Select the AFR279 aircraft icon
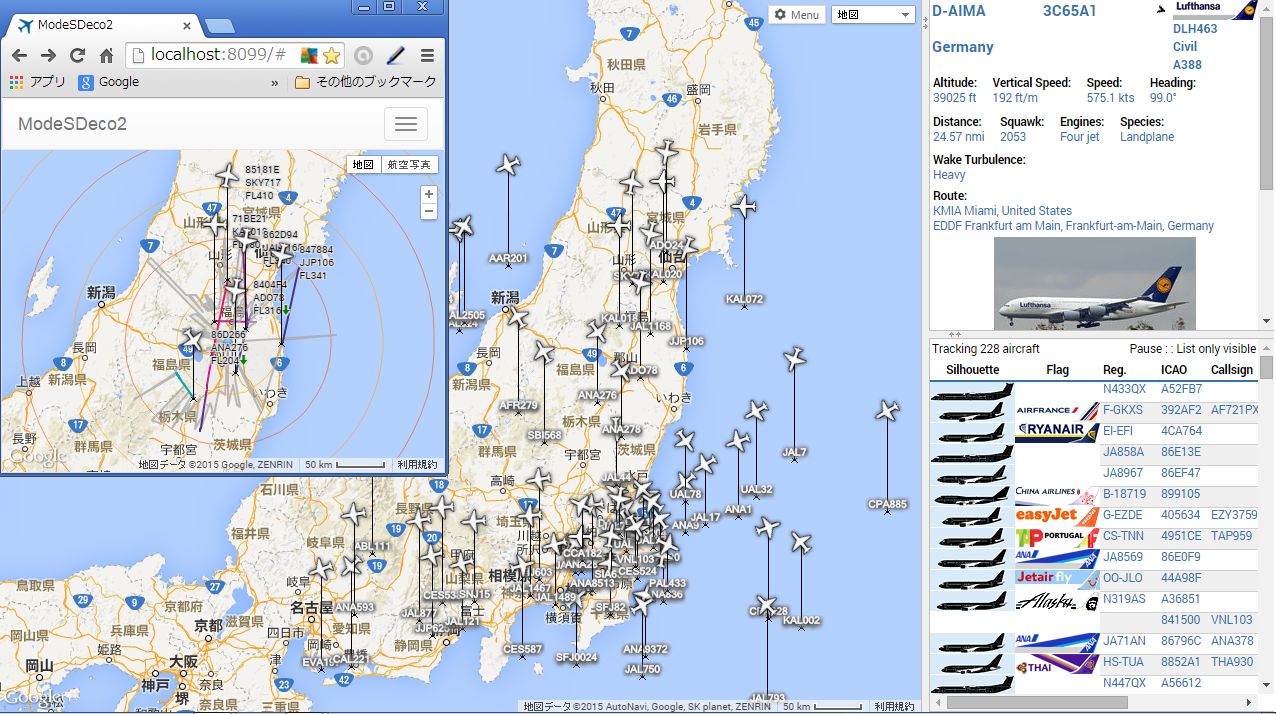The image size is (1276, 714). (518, 319)
